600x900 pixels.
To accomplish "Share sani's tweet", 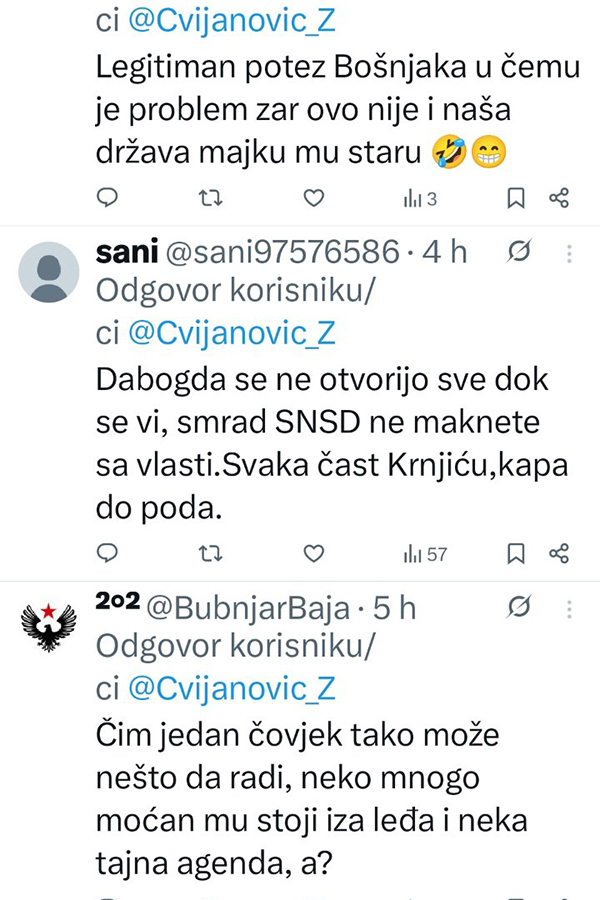I will [560, 552].
